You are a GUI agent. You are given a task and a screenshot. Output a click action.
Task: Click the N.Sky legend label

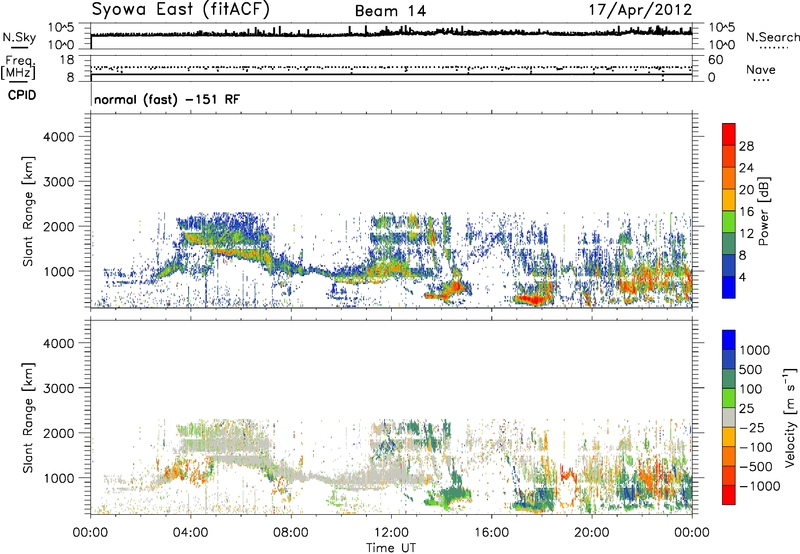pyautogui.click(x=17, y=37)
